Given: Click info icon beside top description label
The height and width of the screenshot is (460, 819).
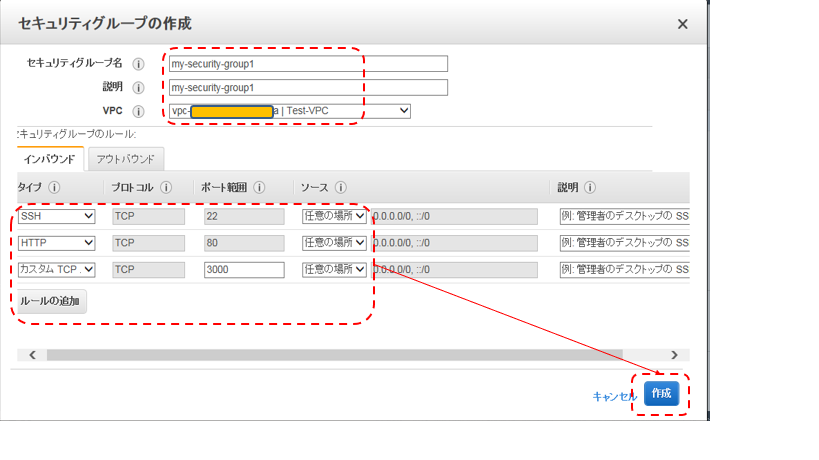Looking at the screenshot, I should click(138, 87).
